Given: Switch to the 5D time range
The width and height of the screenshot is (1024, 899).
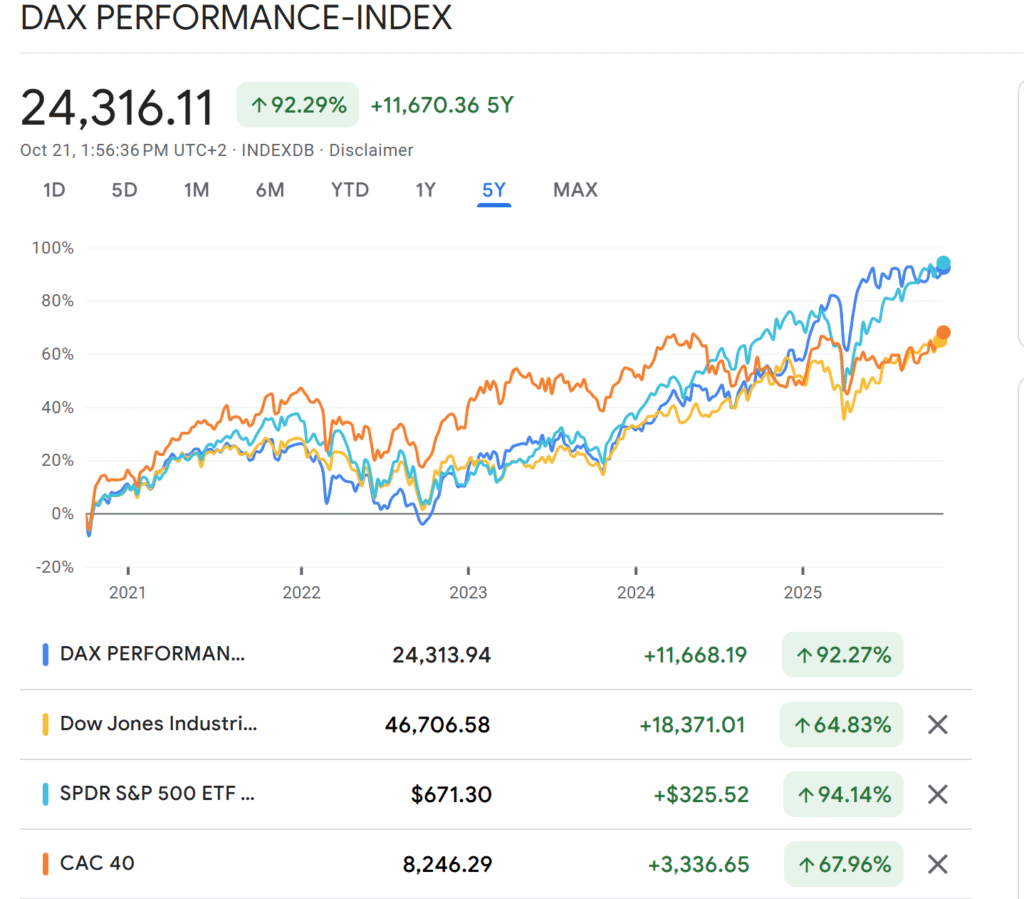Looking at the screenshot, I should (x=124, y=190).
